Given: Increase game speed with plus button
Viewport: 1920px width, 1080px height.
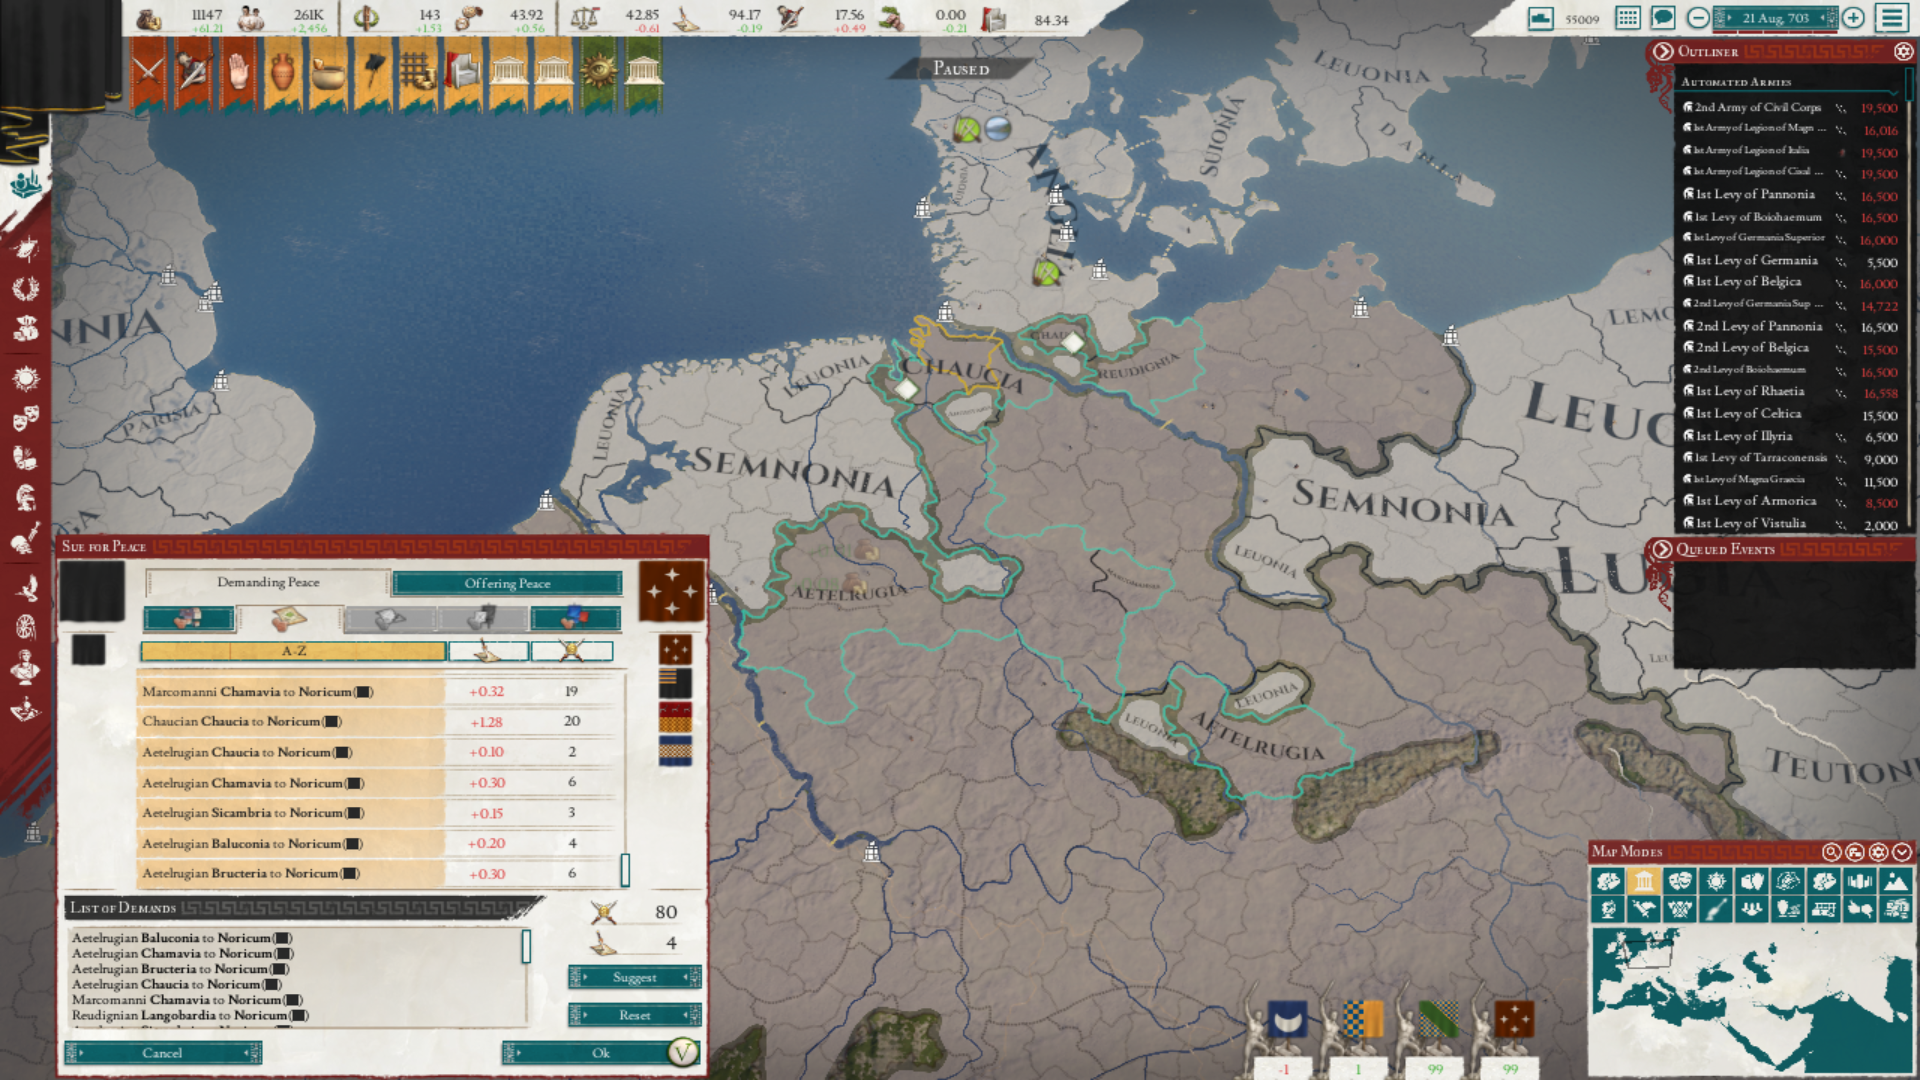Looking at the screenshot, I should (1853, 18).
